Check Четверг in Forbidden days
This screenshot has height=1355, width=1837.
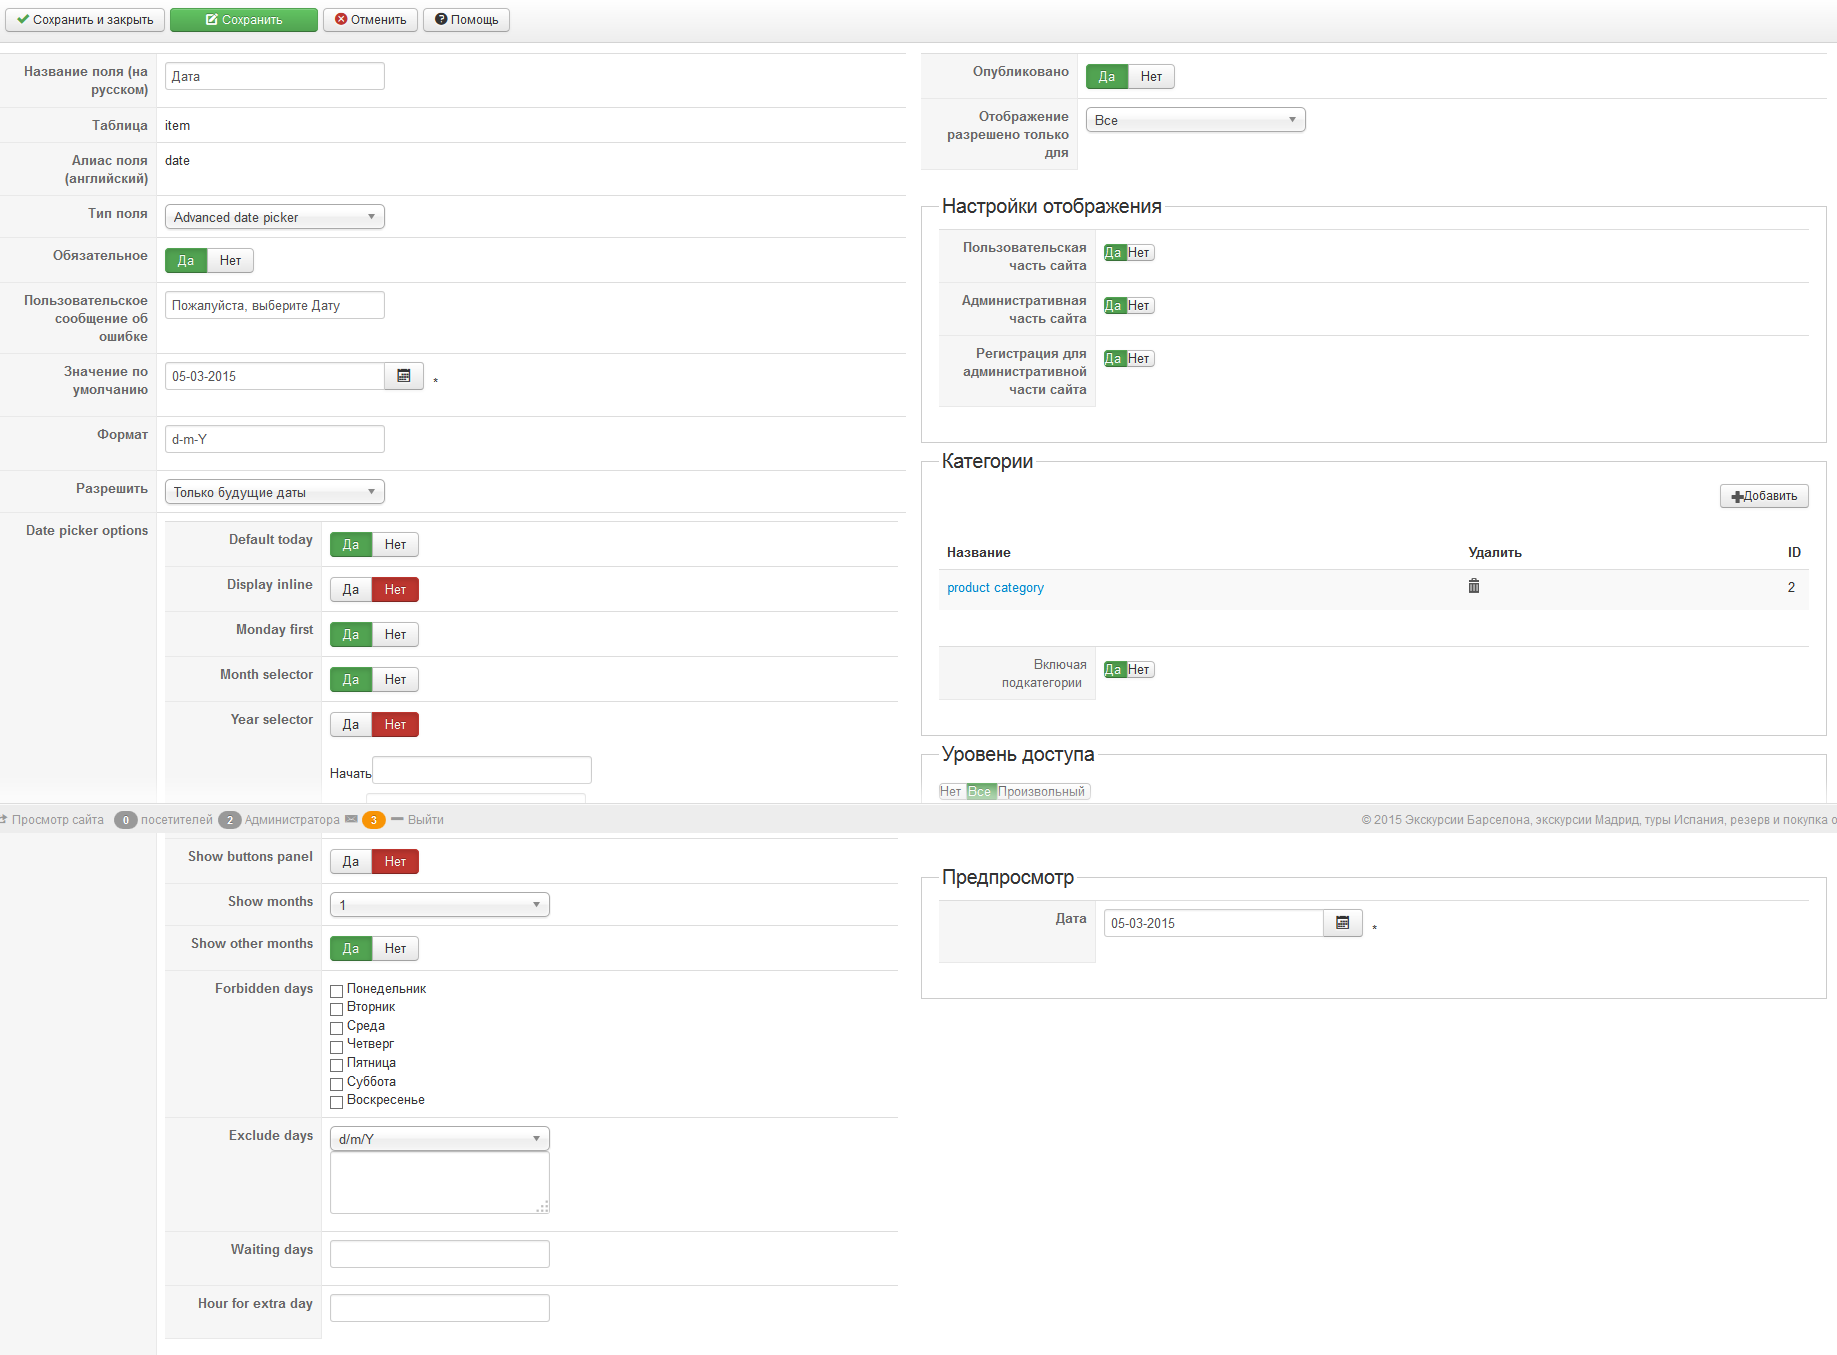pyautogui.click(x=337, y=1046)
